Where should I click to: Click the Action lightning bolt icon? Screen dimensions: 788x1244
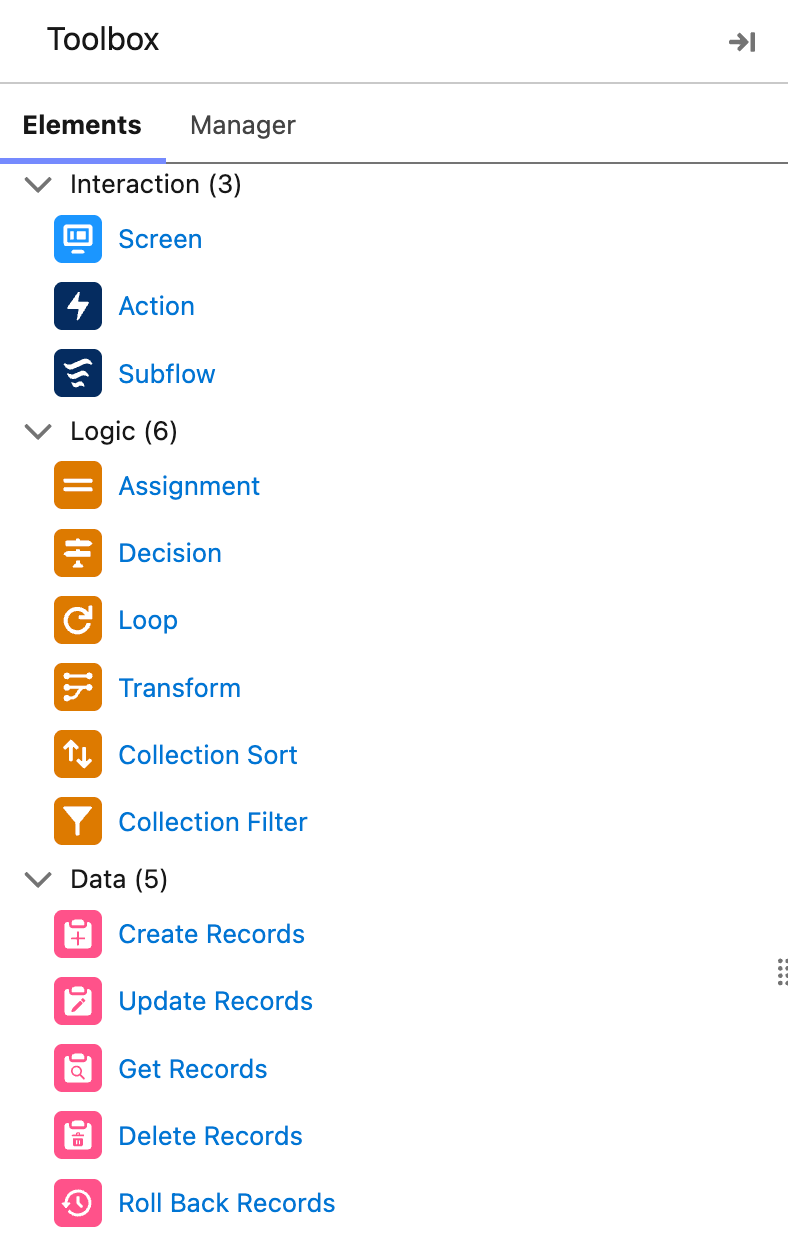(78, 306)
